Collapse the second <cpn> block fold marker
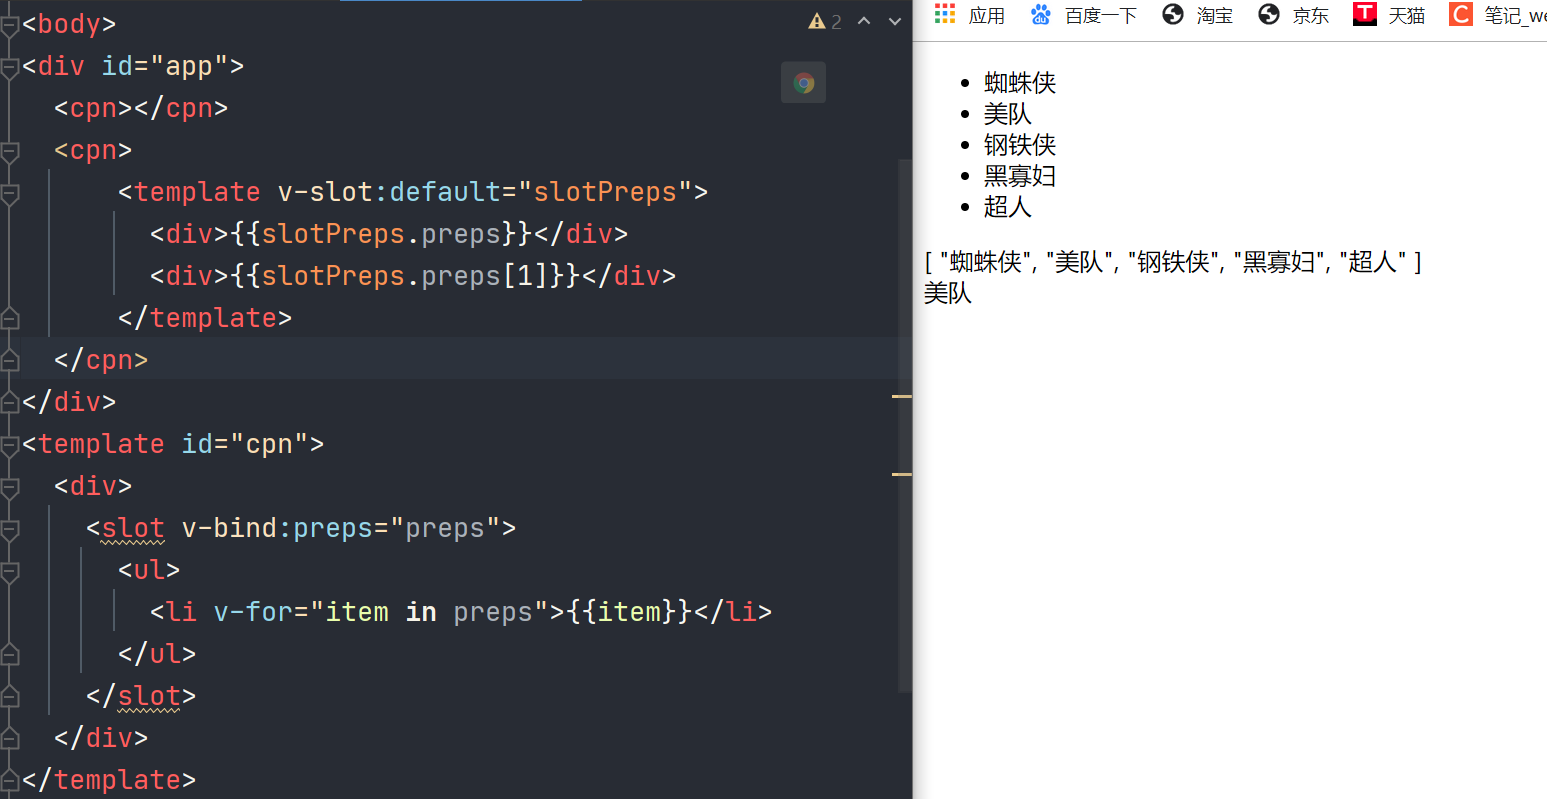The image size is (1547, 799). pyautogui.click(x=10, y=151)
